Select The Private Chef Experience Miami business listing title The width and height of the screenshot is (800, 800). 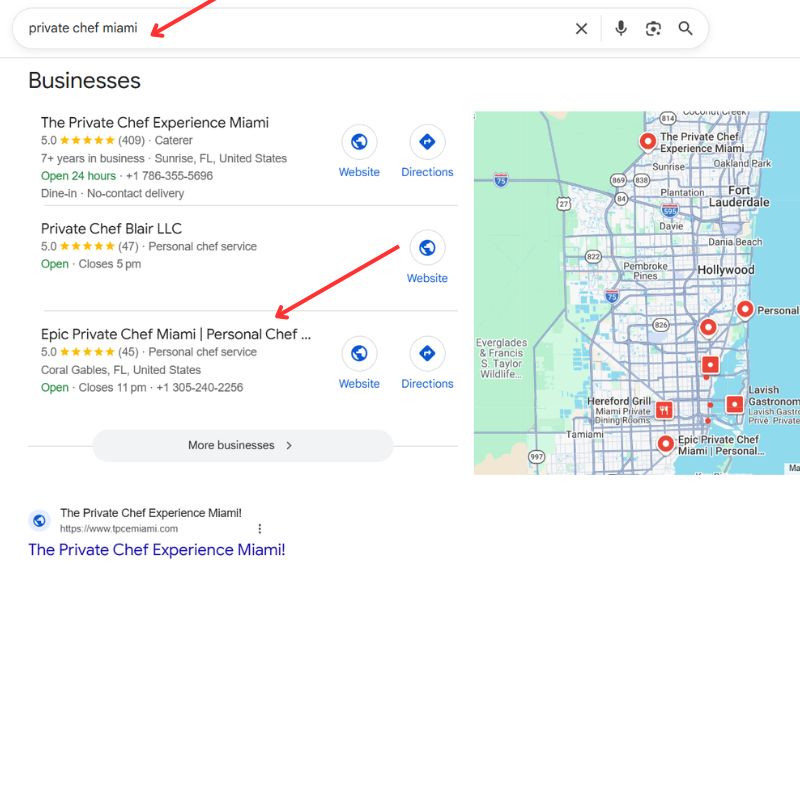click(x=155, y=123)
